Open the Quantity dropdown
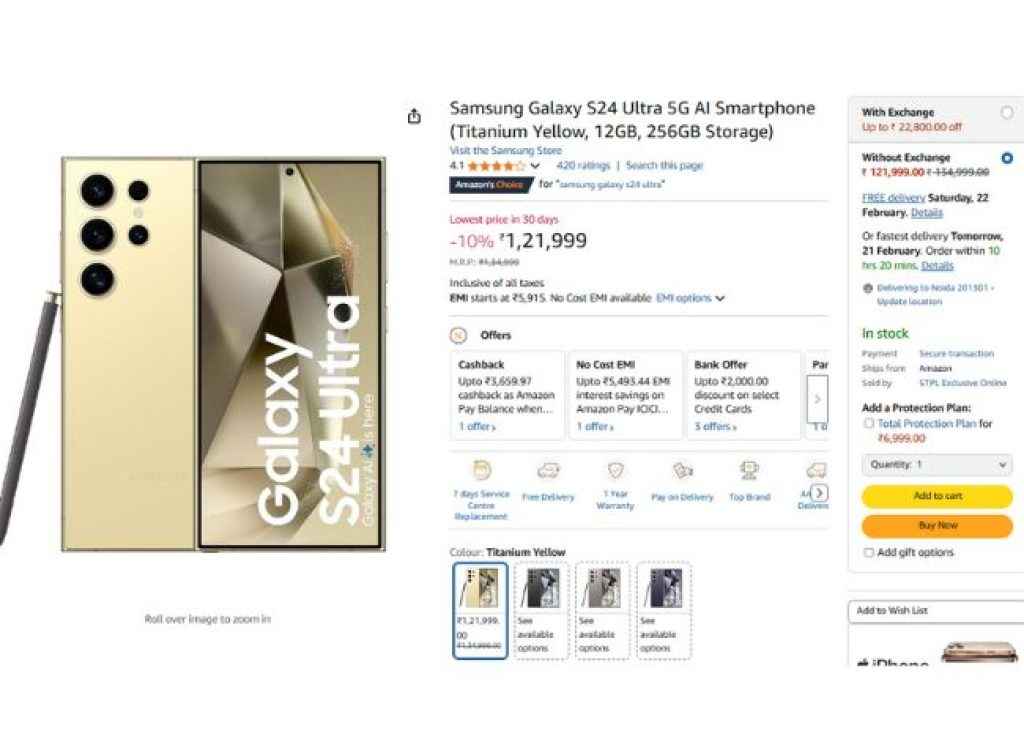The image size is (1024, 756). pyautogui.click(x=937, y=465)
